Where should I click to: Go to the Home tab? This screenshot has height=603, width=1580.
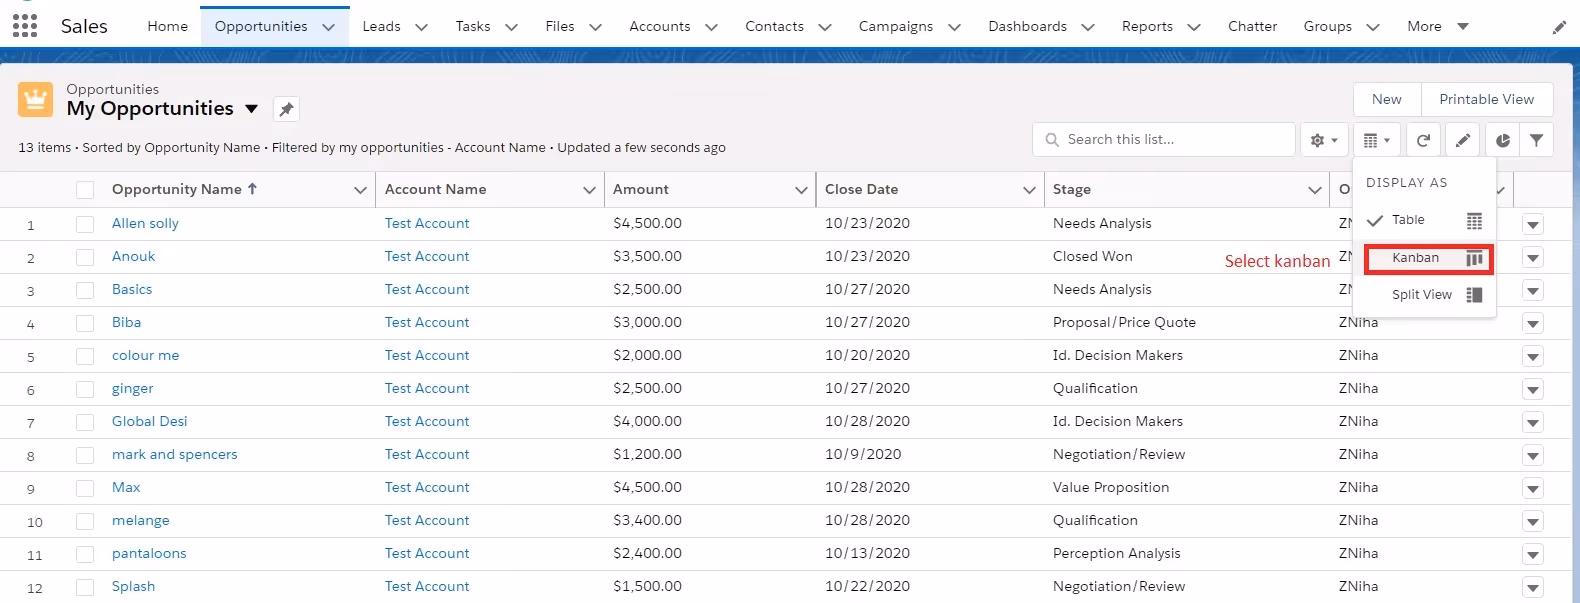(x=167, y=26)
